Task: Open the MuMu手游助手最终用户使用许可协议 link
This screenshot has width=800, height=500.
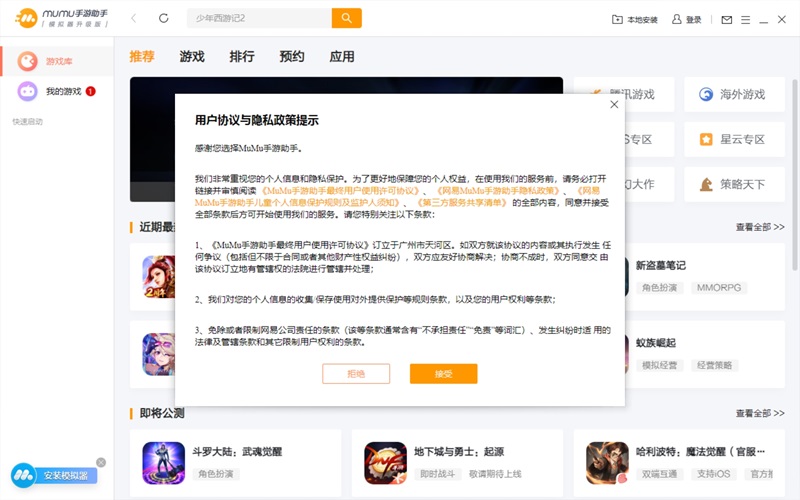Action: [340, 191]
